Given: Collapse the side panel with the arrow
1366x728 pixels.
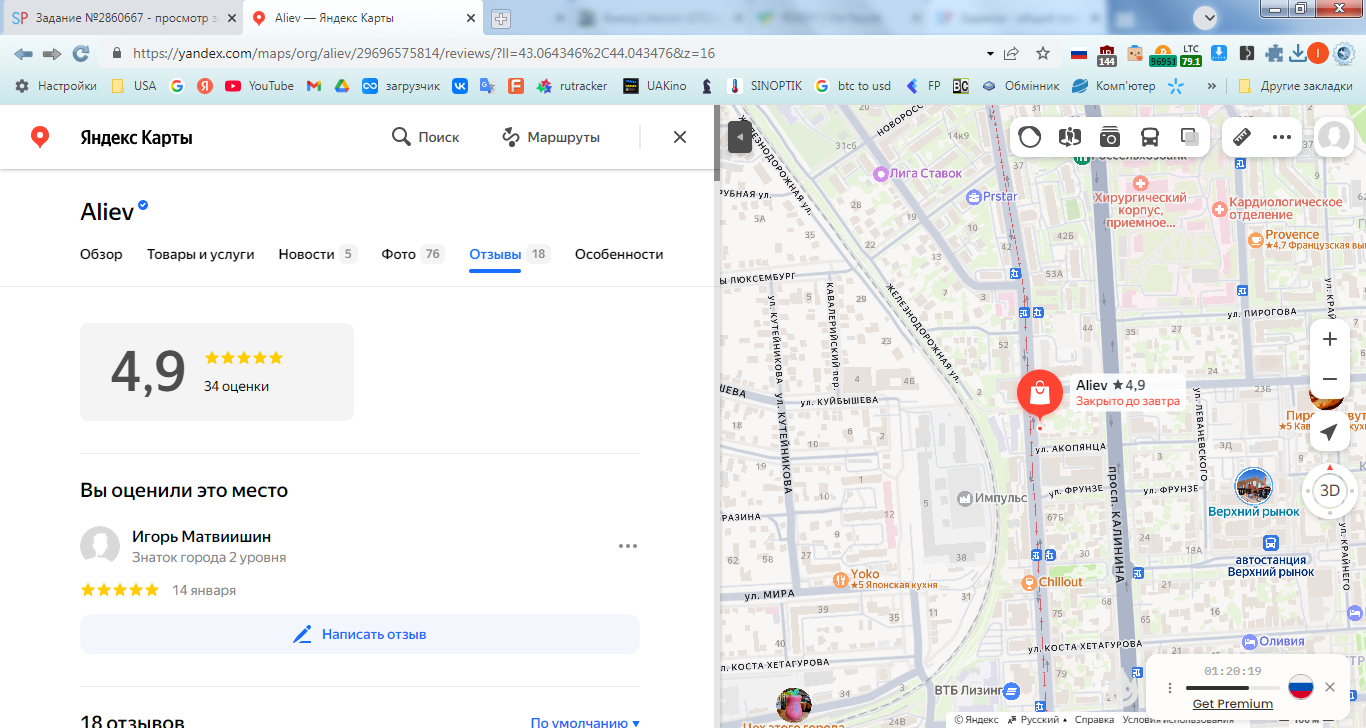Looking at the screenshot, I should coord(740,137).
